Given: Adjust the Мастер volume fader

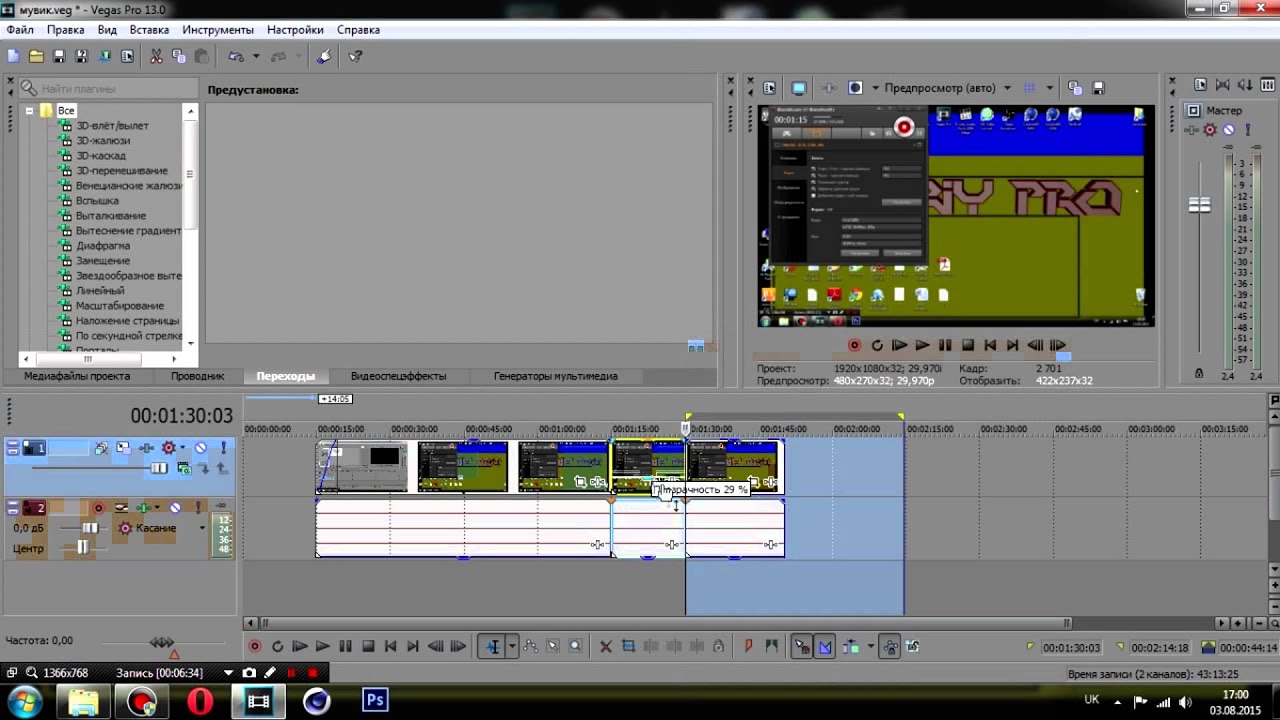Looking at the screenshot, I should click(x=1199, y=205).
